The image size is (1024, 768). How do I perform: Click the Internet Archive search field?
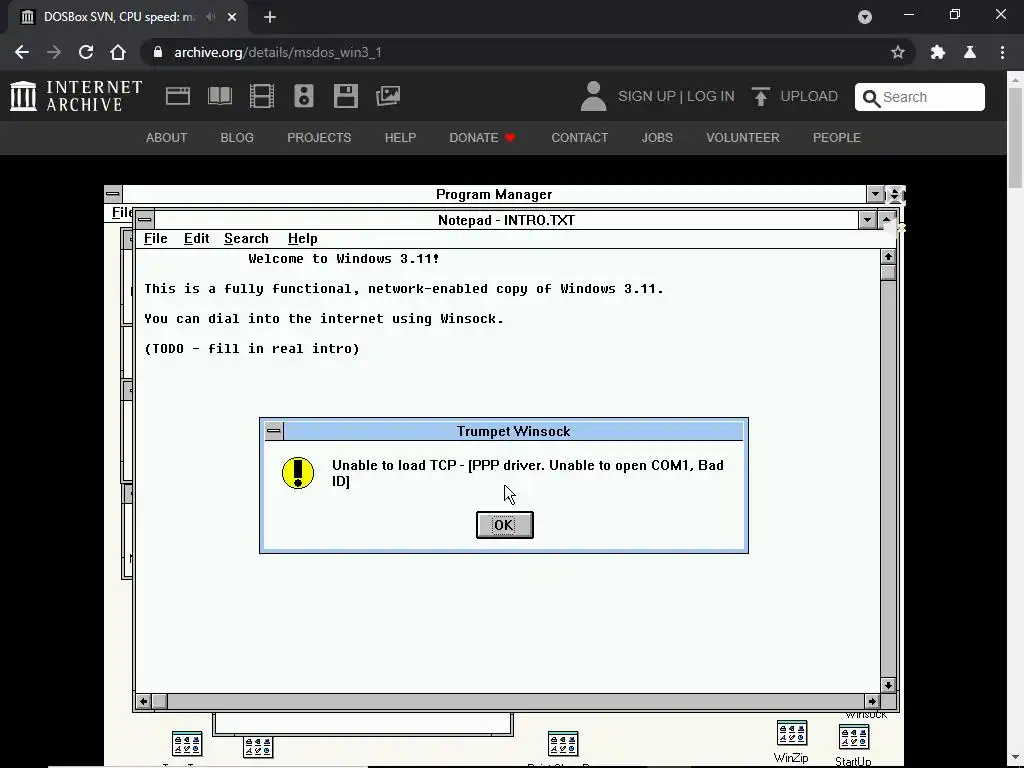point(920,97)
